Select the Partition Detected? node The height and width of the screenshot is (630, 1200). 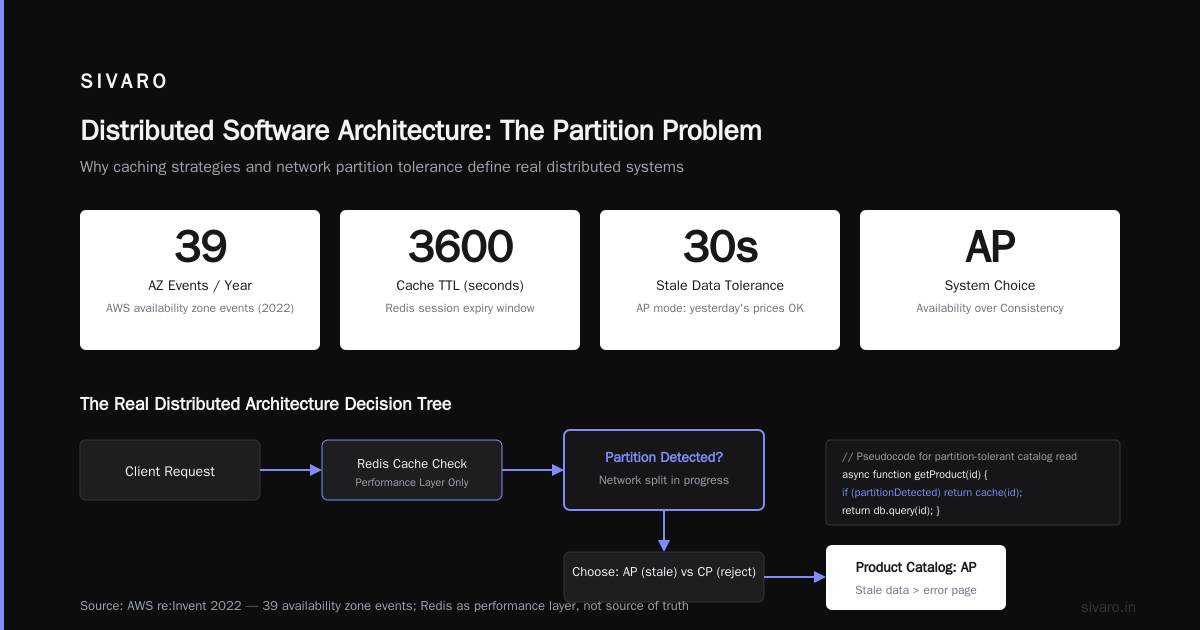click(x=664, y=470)
